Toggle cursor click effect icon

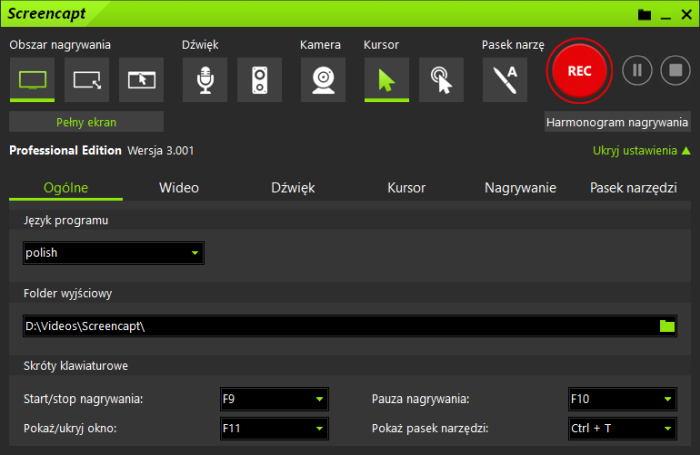click(x=441, y=79)
